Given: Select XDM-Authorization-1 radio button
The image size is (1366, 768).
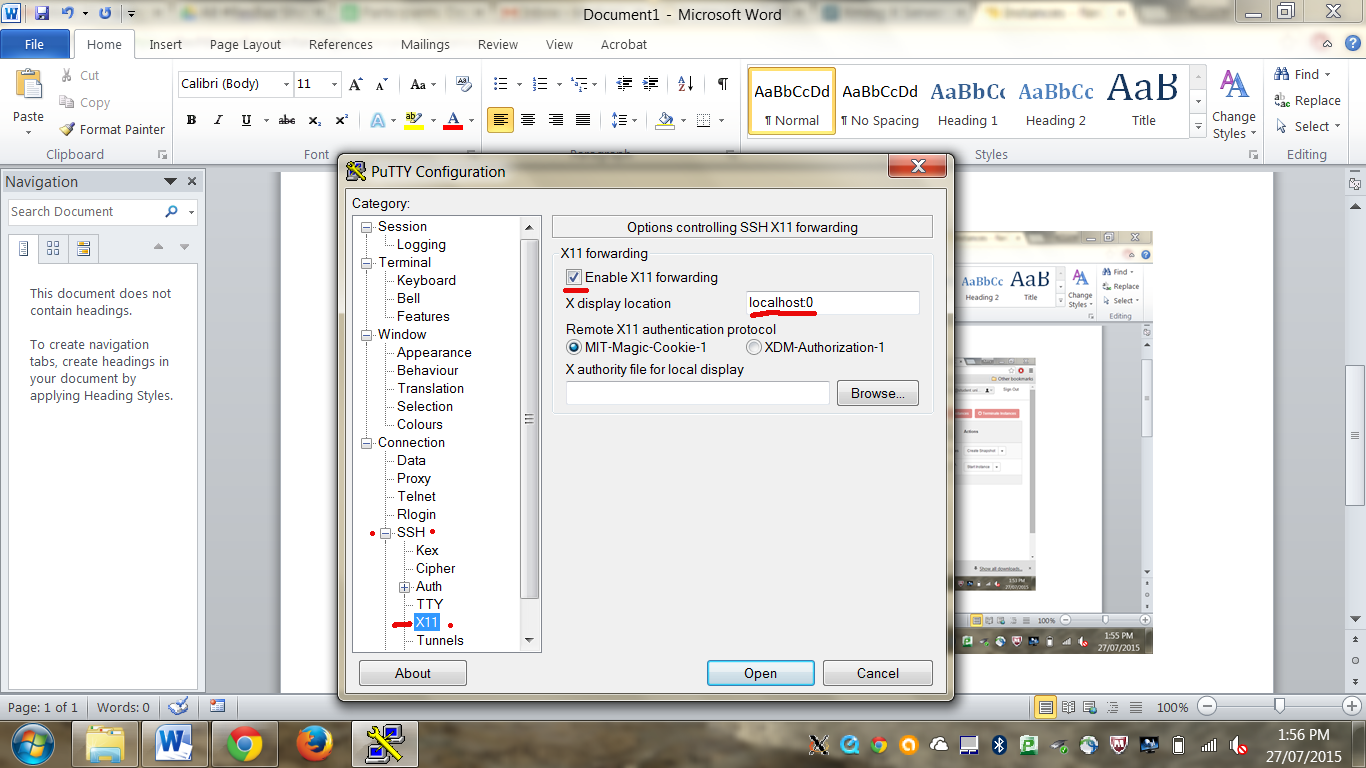Looking at the screenshot, I should tap(754, 347).
